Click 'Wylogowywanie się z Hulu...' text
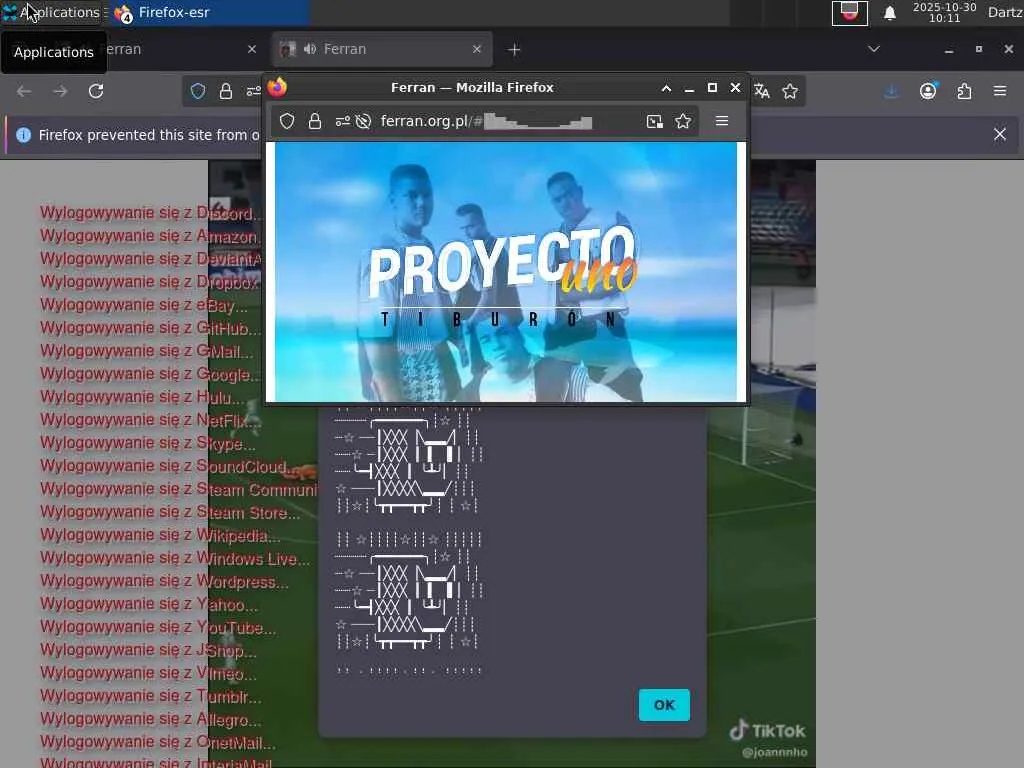 pos(142,397)
